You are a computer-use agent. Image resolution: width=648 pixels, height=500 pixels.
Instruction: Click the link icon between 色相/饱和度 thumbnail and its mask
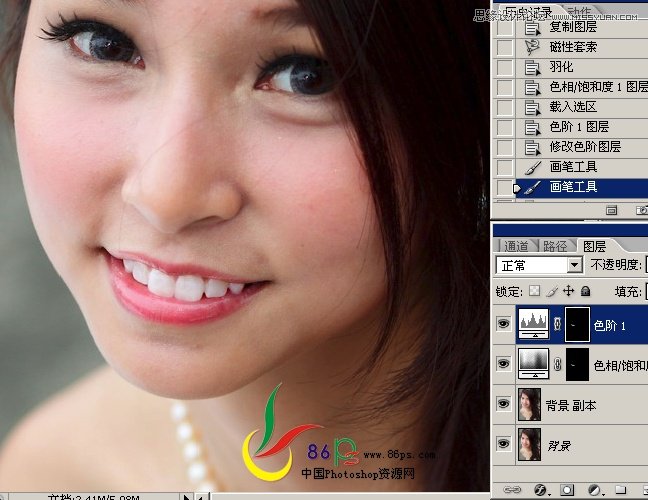coord(557,364)
